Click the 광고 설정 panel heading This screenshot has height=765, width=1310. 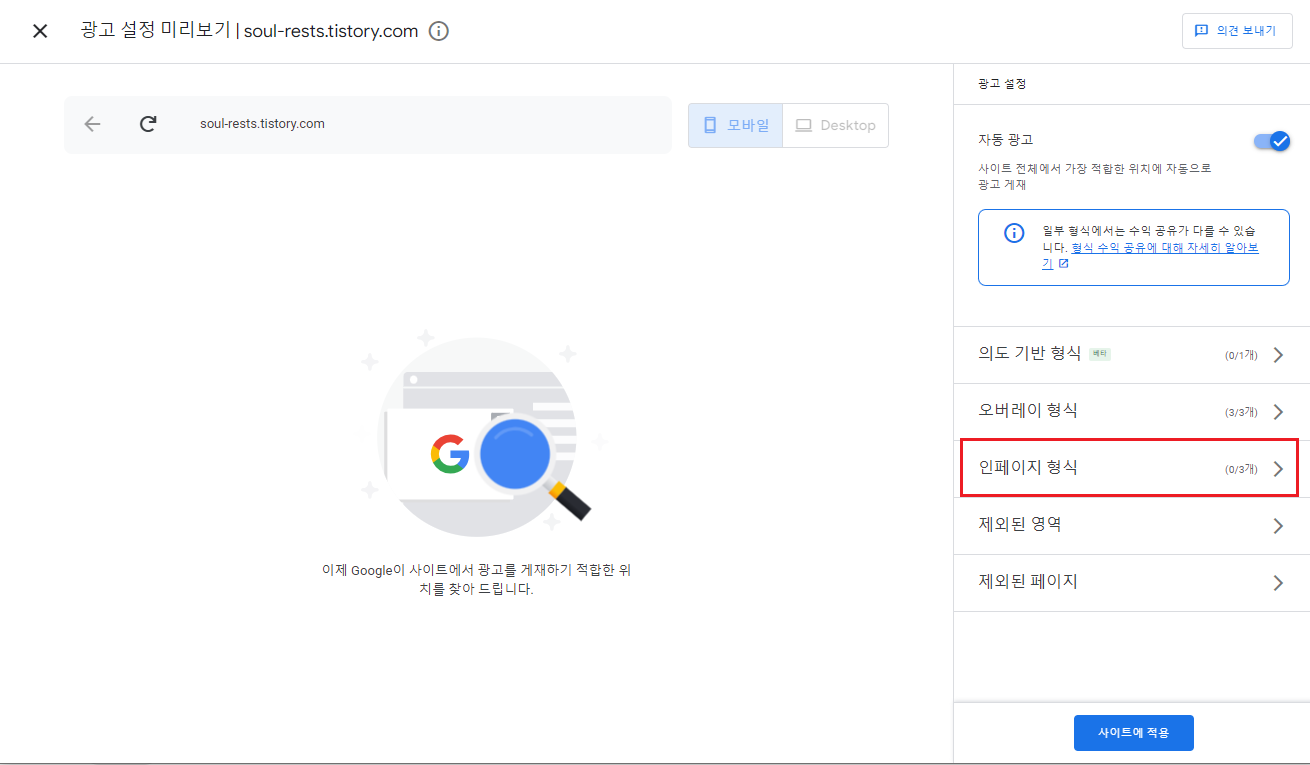(x=1002, y=84)
